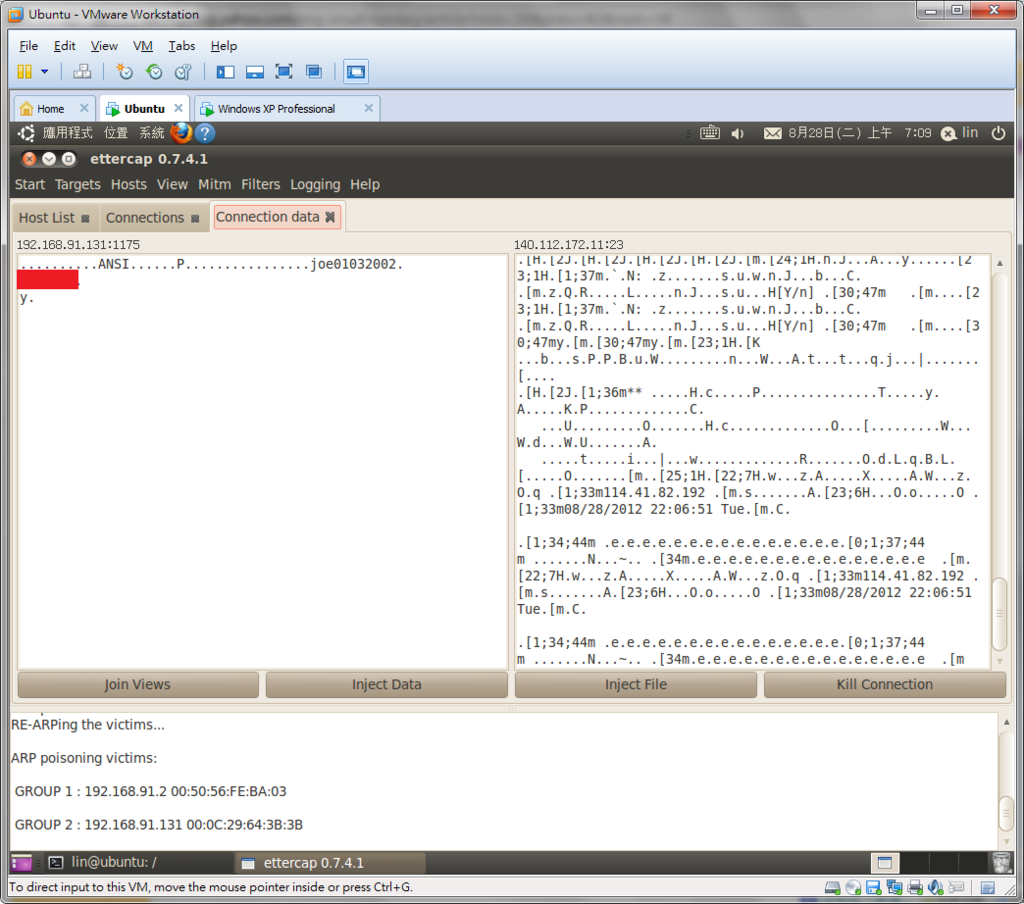This screenshot has height=904, width=1024.
Task: Click the VMware sound card status icon
Action: pos(936,888)
